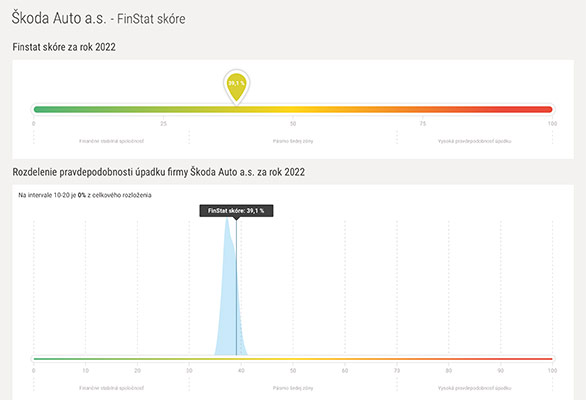Click the yellow middle of the top score bar

pos(293,110)
